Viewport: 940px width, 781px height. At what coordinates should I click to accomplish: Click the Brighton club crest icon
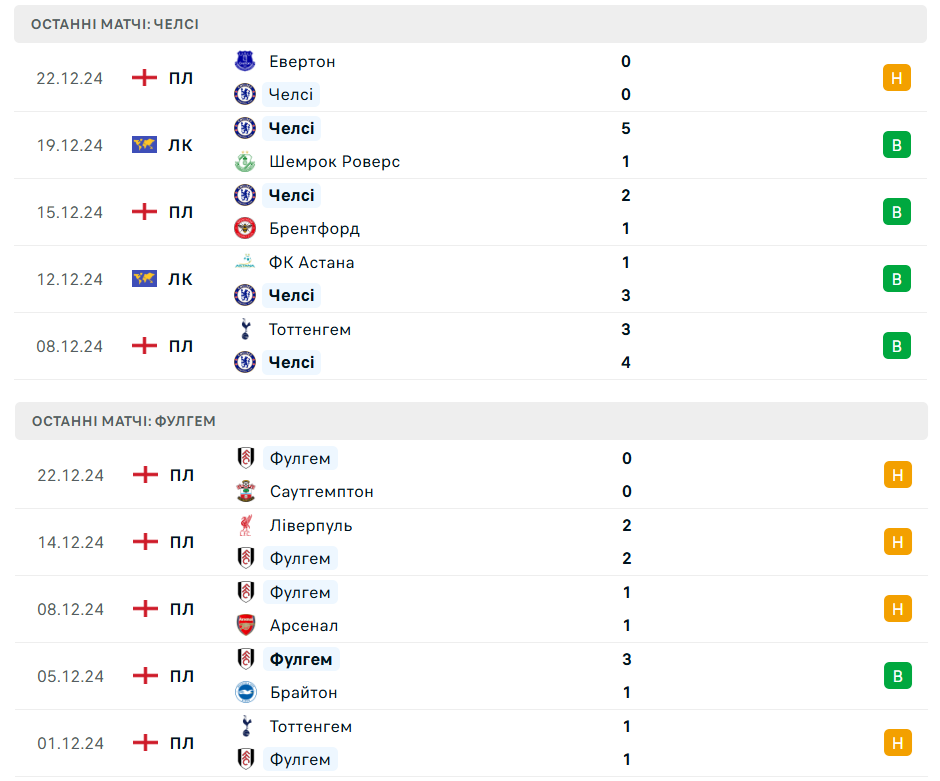[x=245, y=692]
